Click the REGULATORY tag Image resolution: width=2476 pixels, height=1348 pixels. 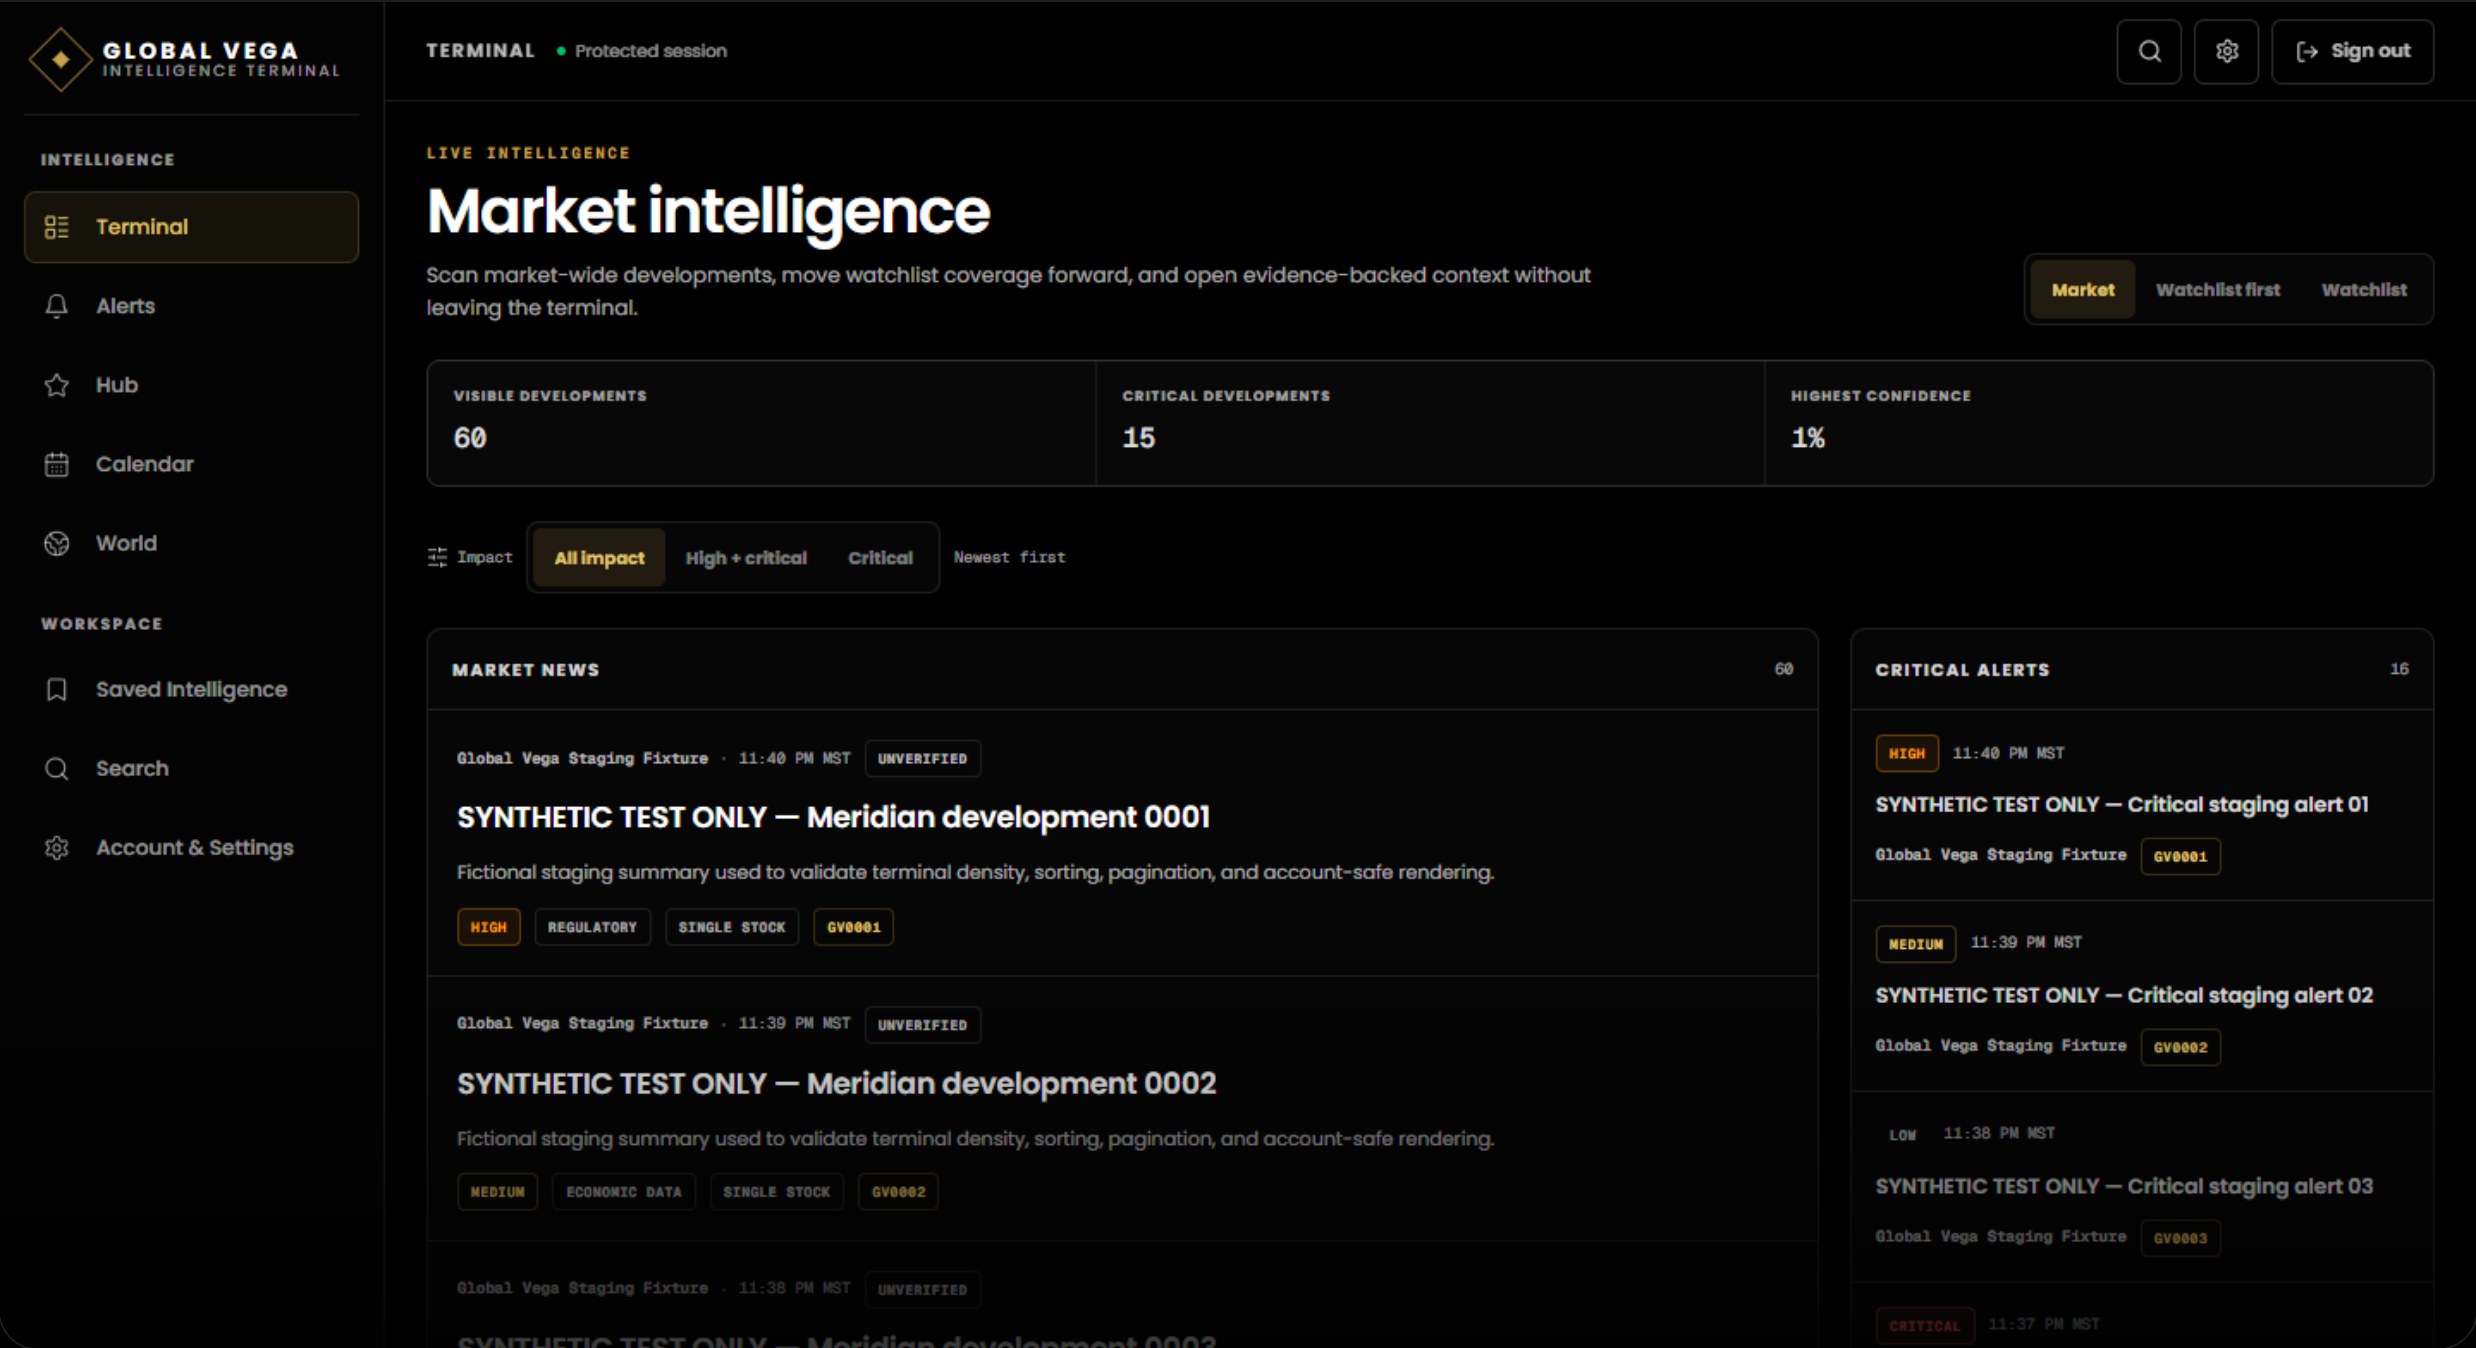pos(592,927)
